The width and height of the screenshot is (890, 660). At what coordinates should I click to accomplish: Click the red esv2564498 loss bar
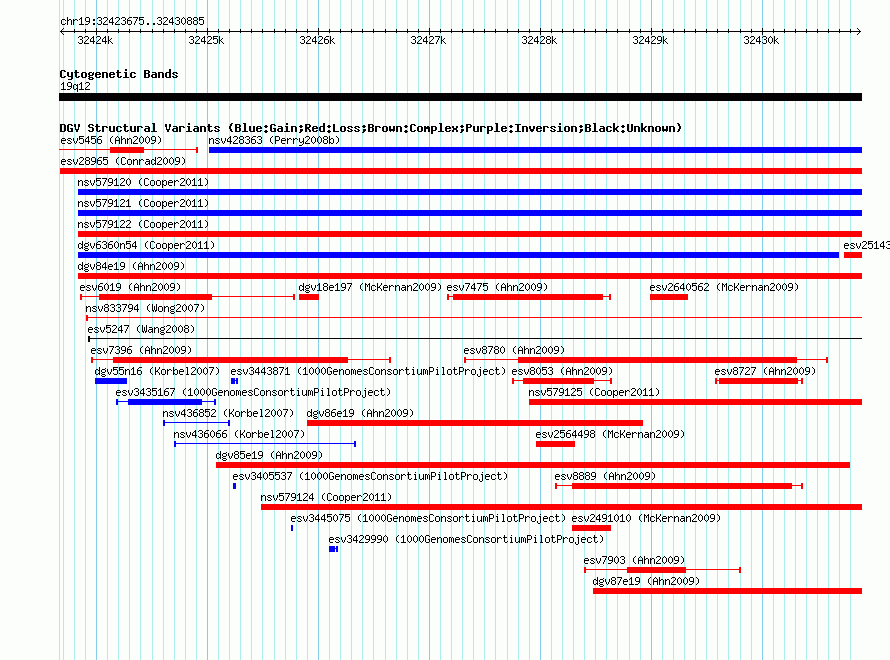[x=556, y=444]
